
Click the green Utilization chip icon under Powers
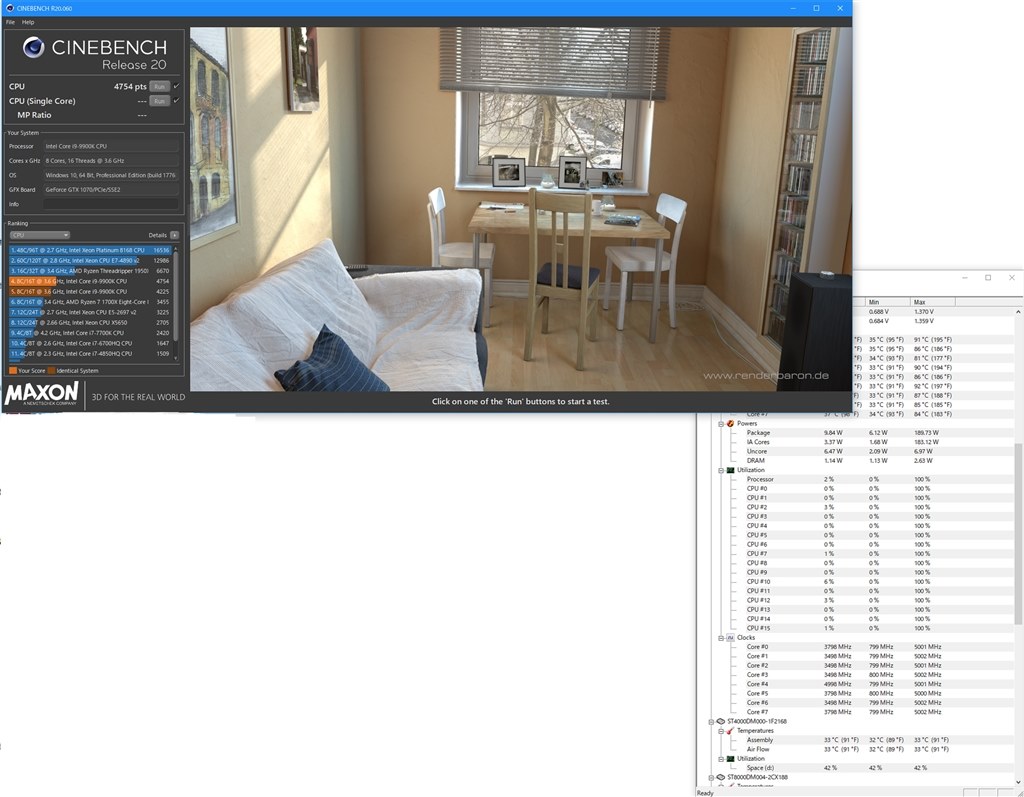point(730,470)
